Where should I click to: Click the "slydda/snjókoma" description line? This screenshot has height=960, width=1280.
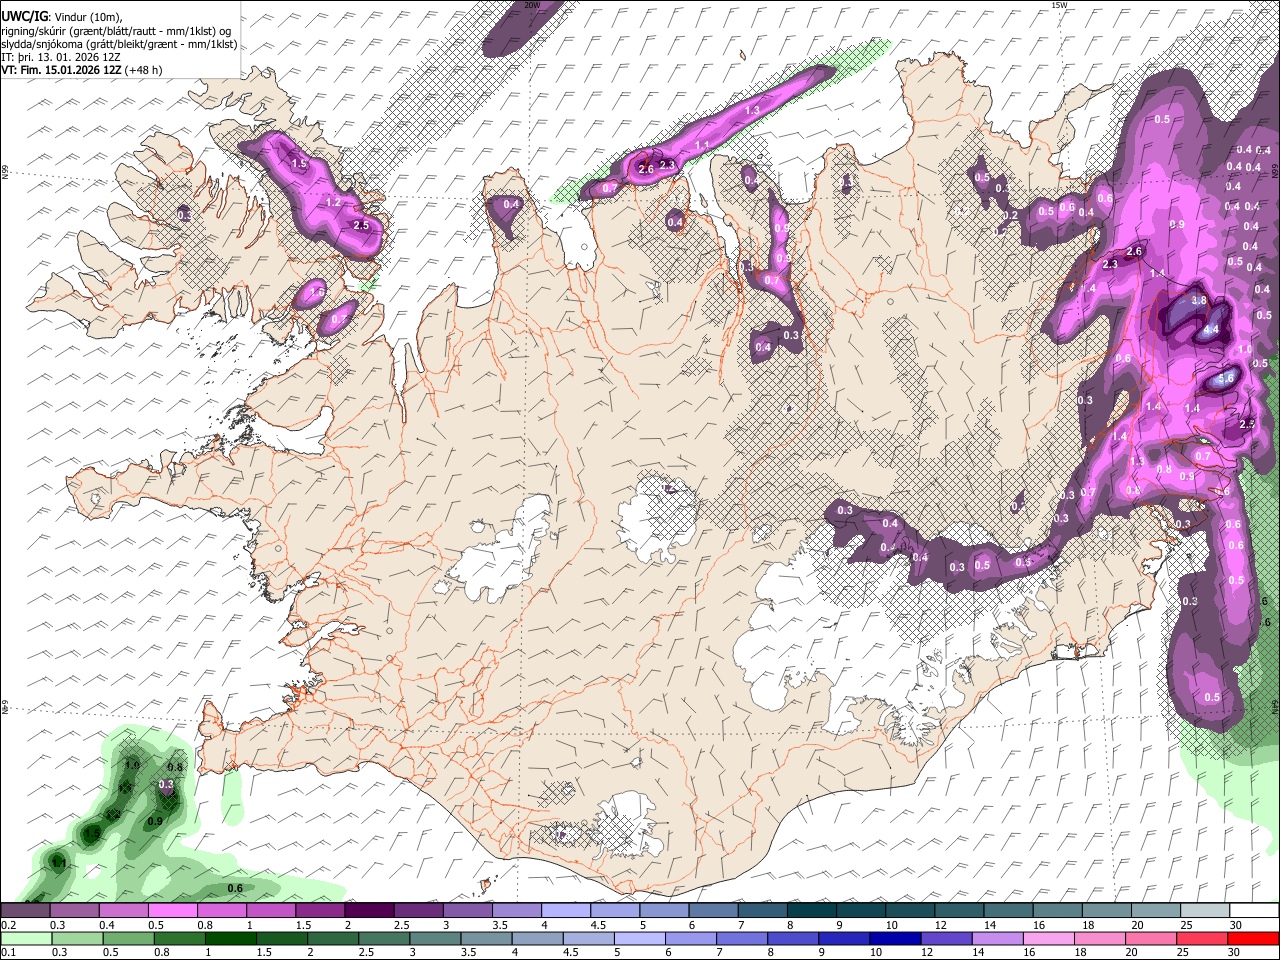point(119,44)
